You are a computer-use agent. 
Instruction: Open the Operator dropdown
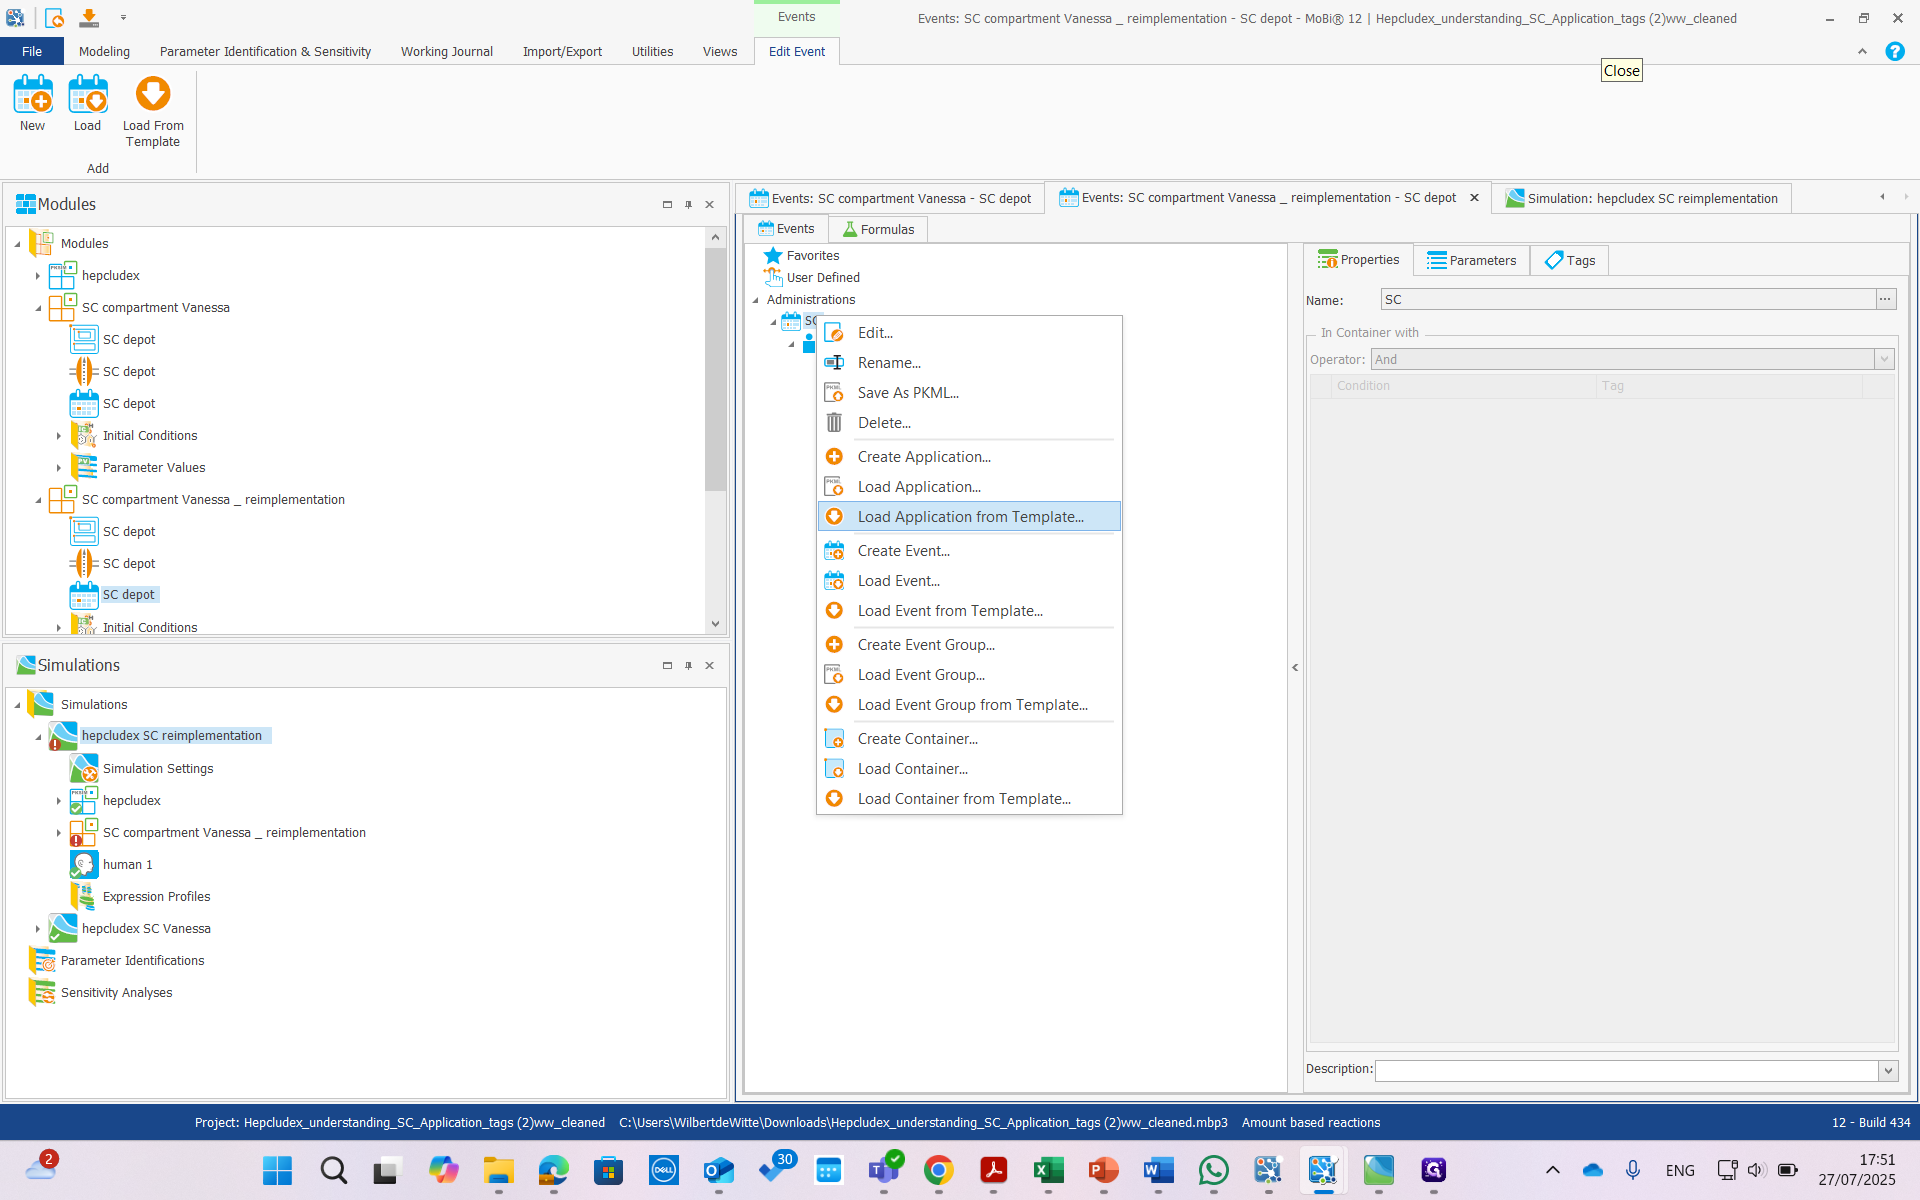coord(1884,359)
